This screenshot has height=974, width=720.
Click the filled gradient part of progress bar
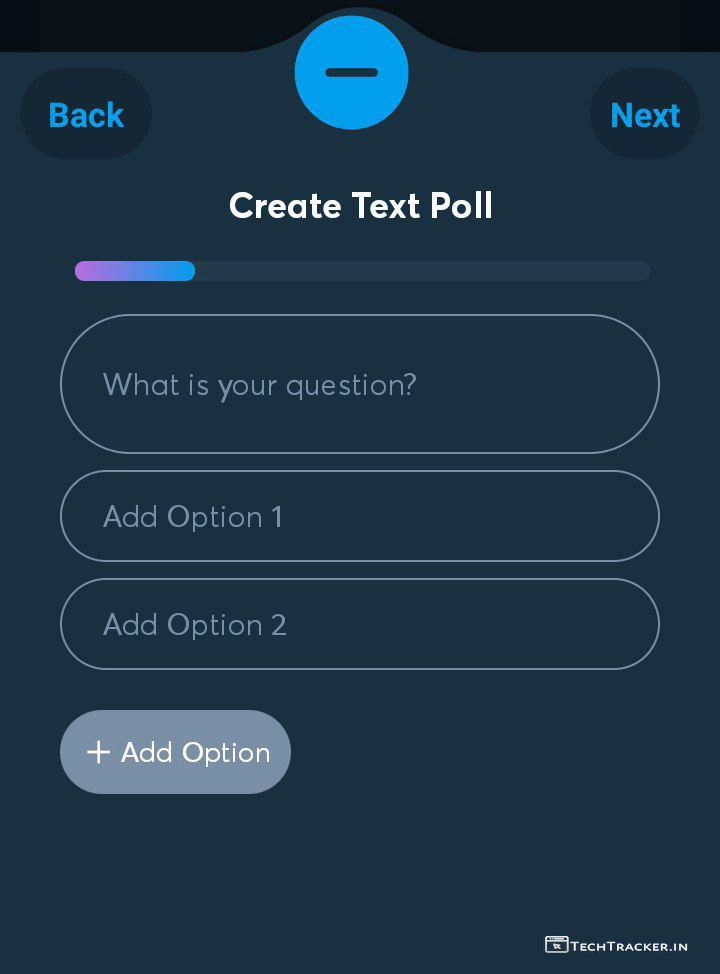[135, 271]
